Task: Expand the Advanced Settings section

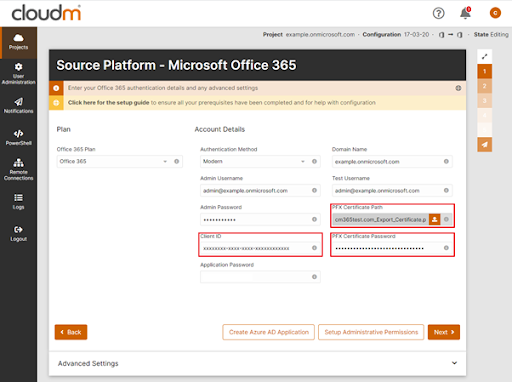Action: point(257,363)
